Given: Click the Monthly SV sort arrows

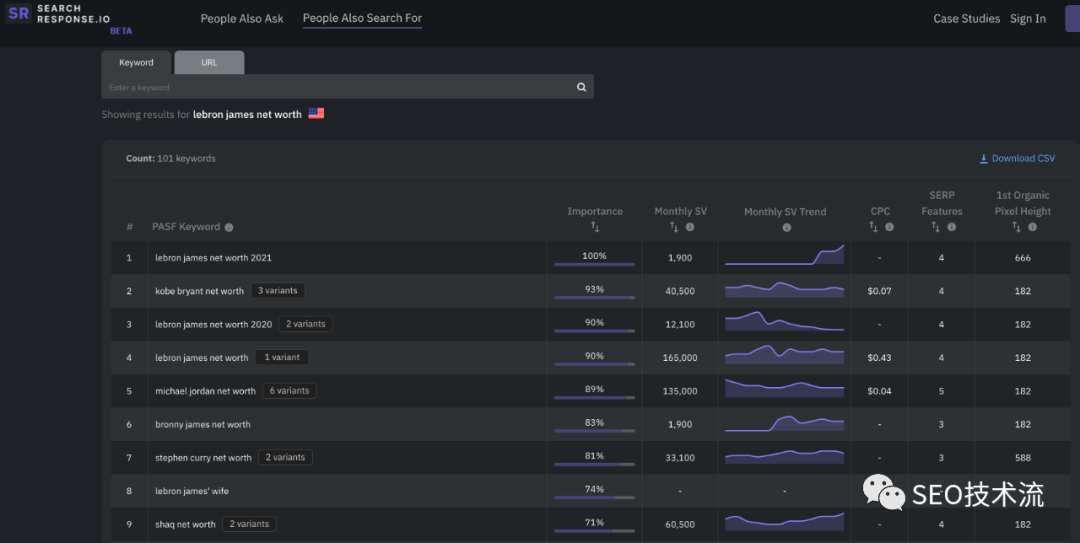Looking at the screenshot, I should (674, 227).
